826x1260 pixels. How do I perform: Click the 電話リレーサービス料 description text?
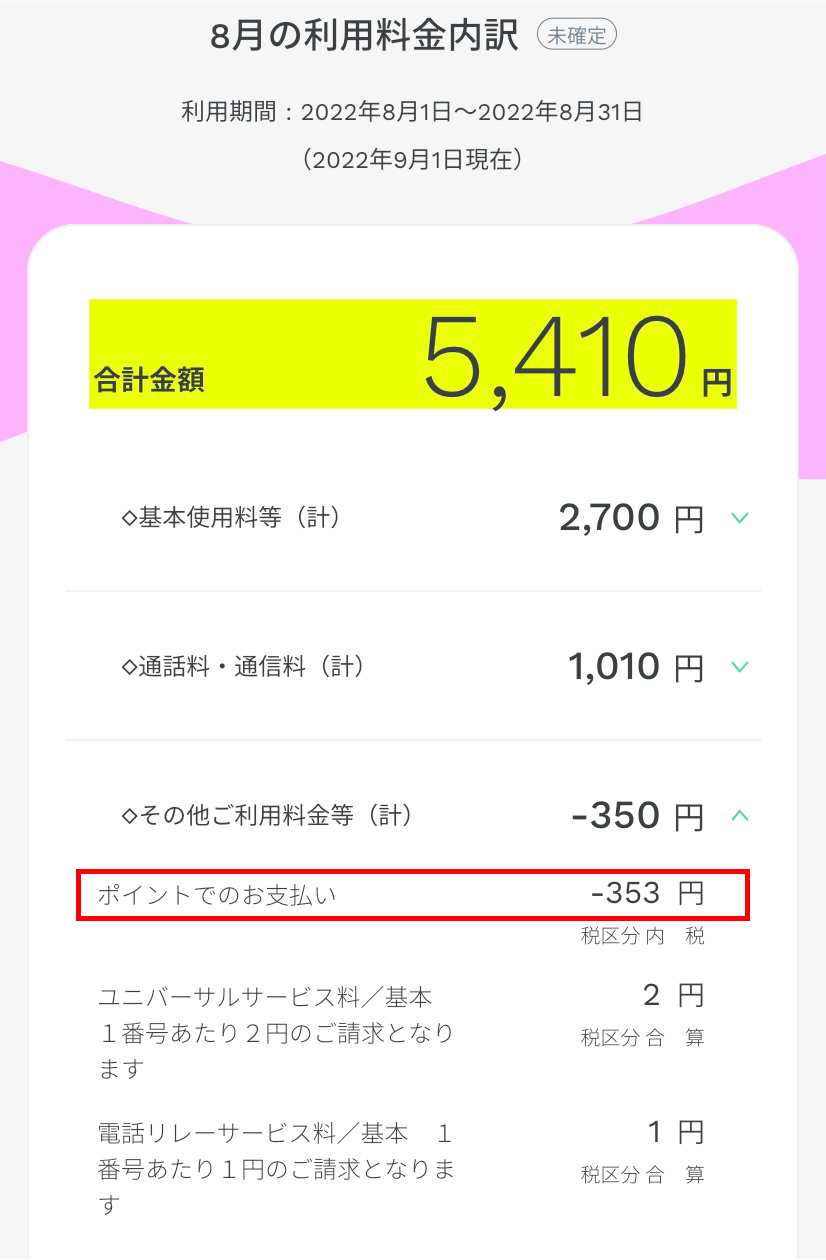pyautogui.click(x=275, y=1169)
